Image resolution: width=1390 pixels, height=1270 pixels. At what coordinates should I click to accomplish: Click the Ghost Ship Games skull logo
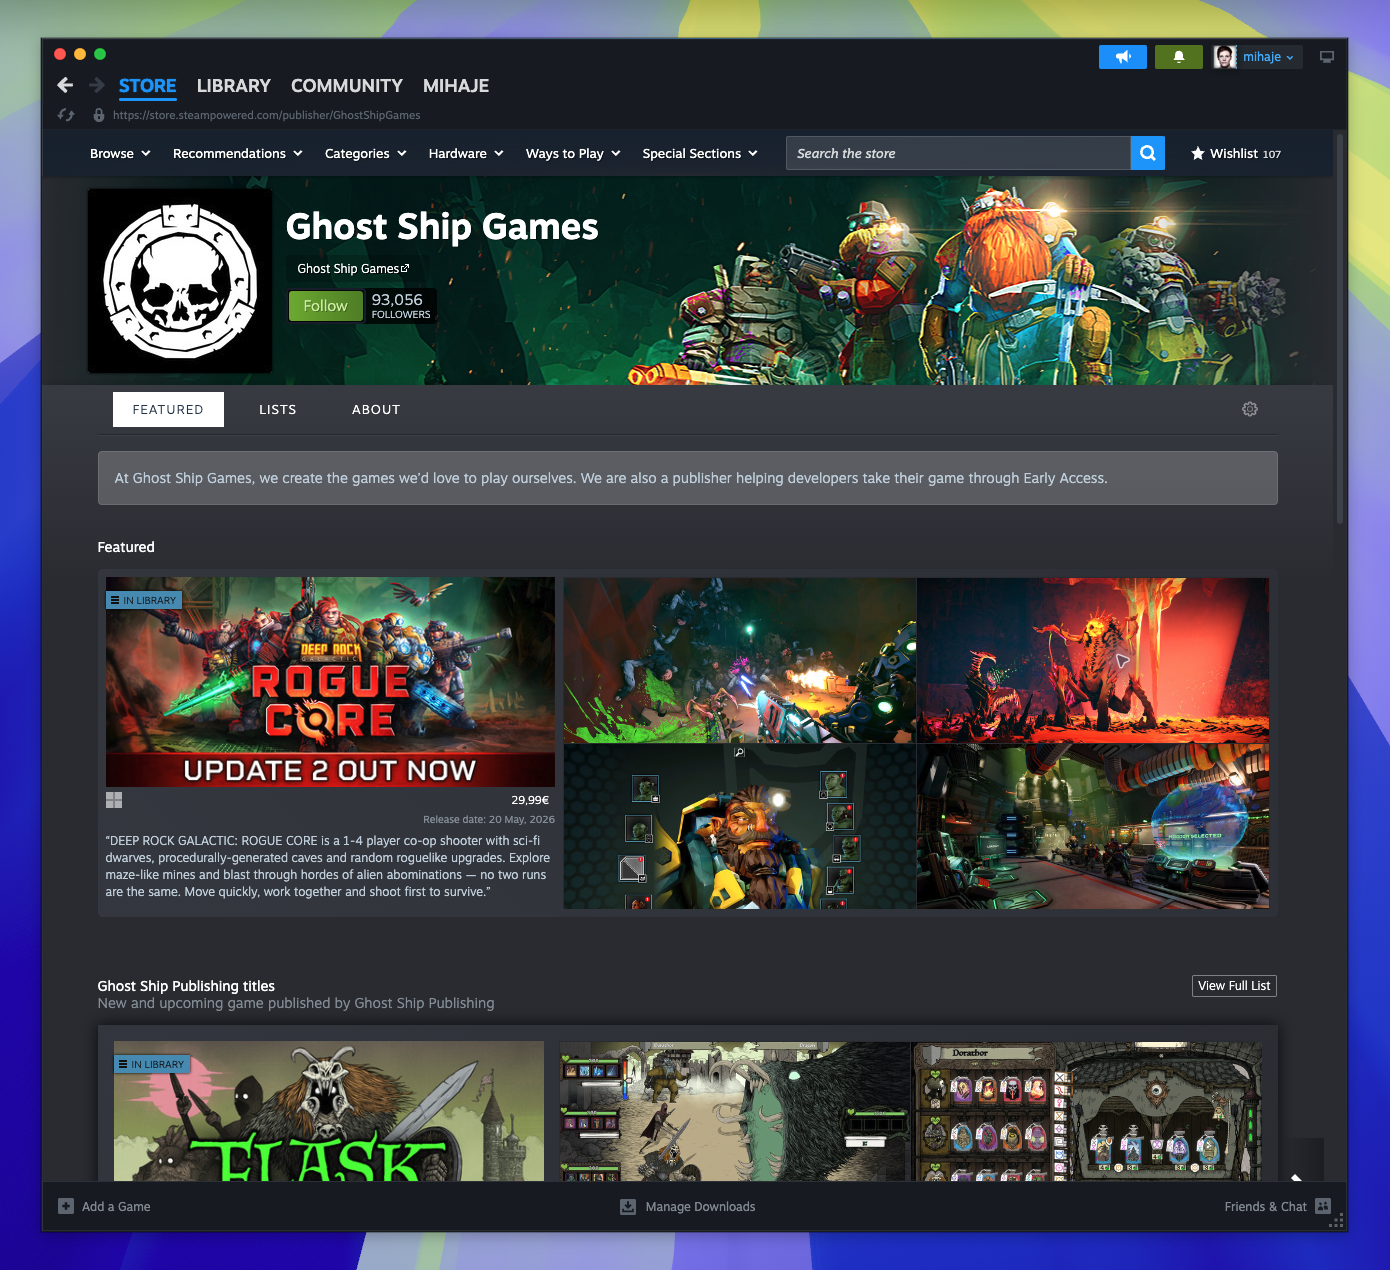(x=180, y=281)
